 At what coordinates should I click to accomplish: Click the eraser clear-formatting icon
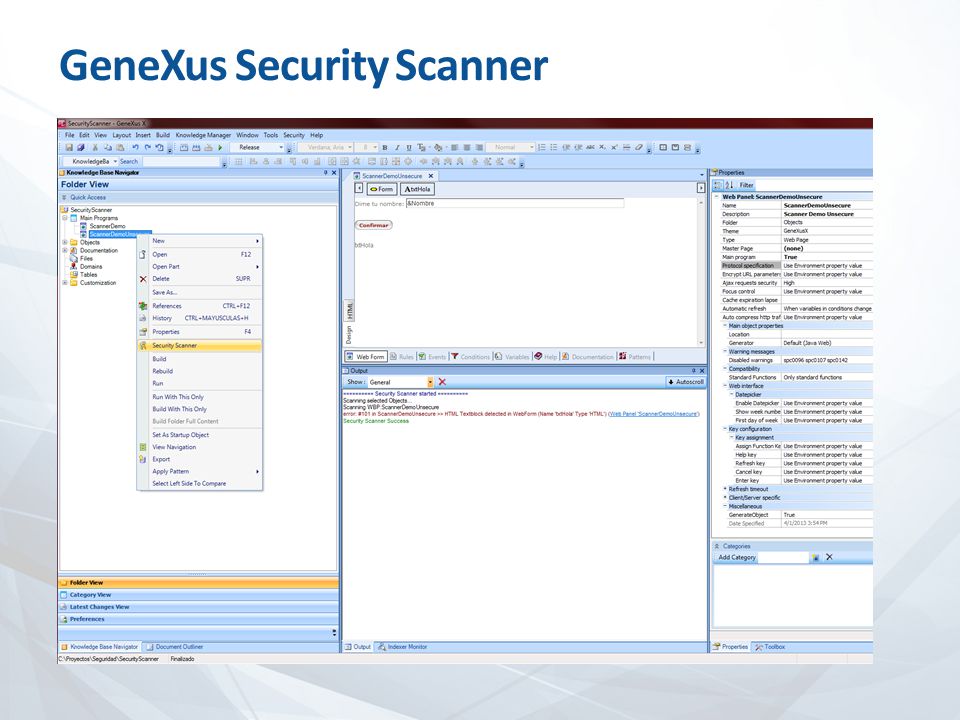point(639,148)
